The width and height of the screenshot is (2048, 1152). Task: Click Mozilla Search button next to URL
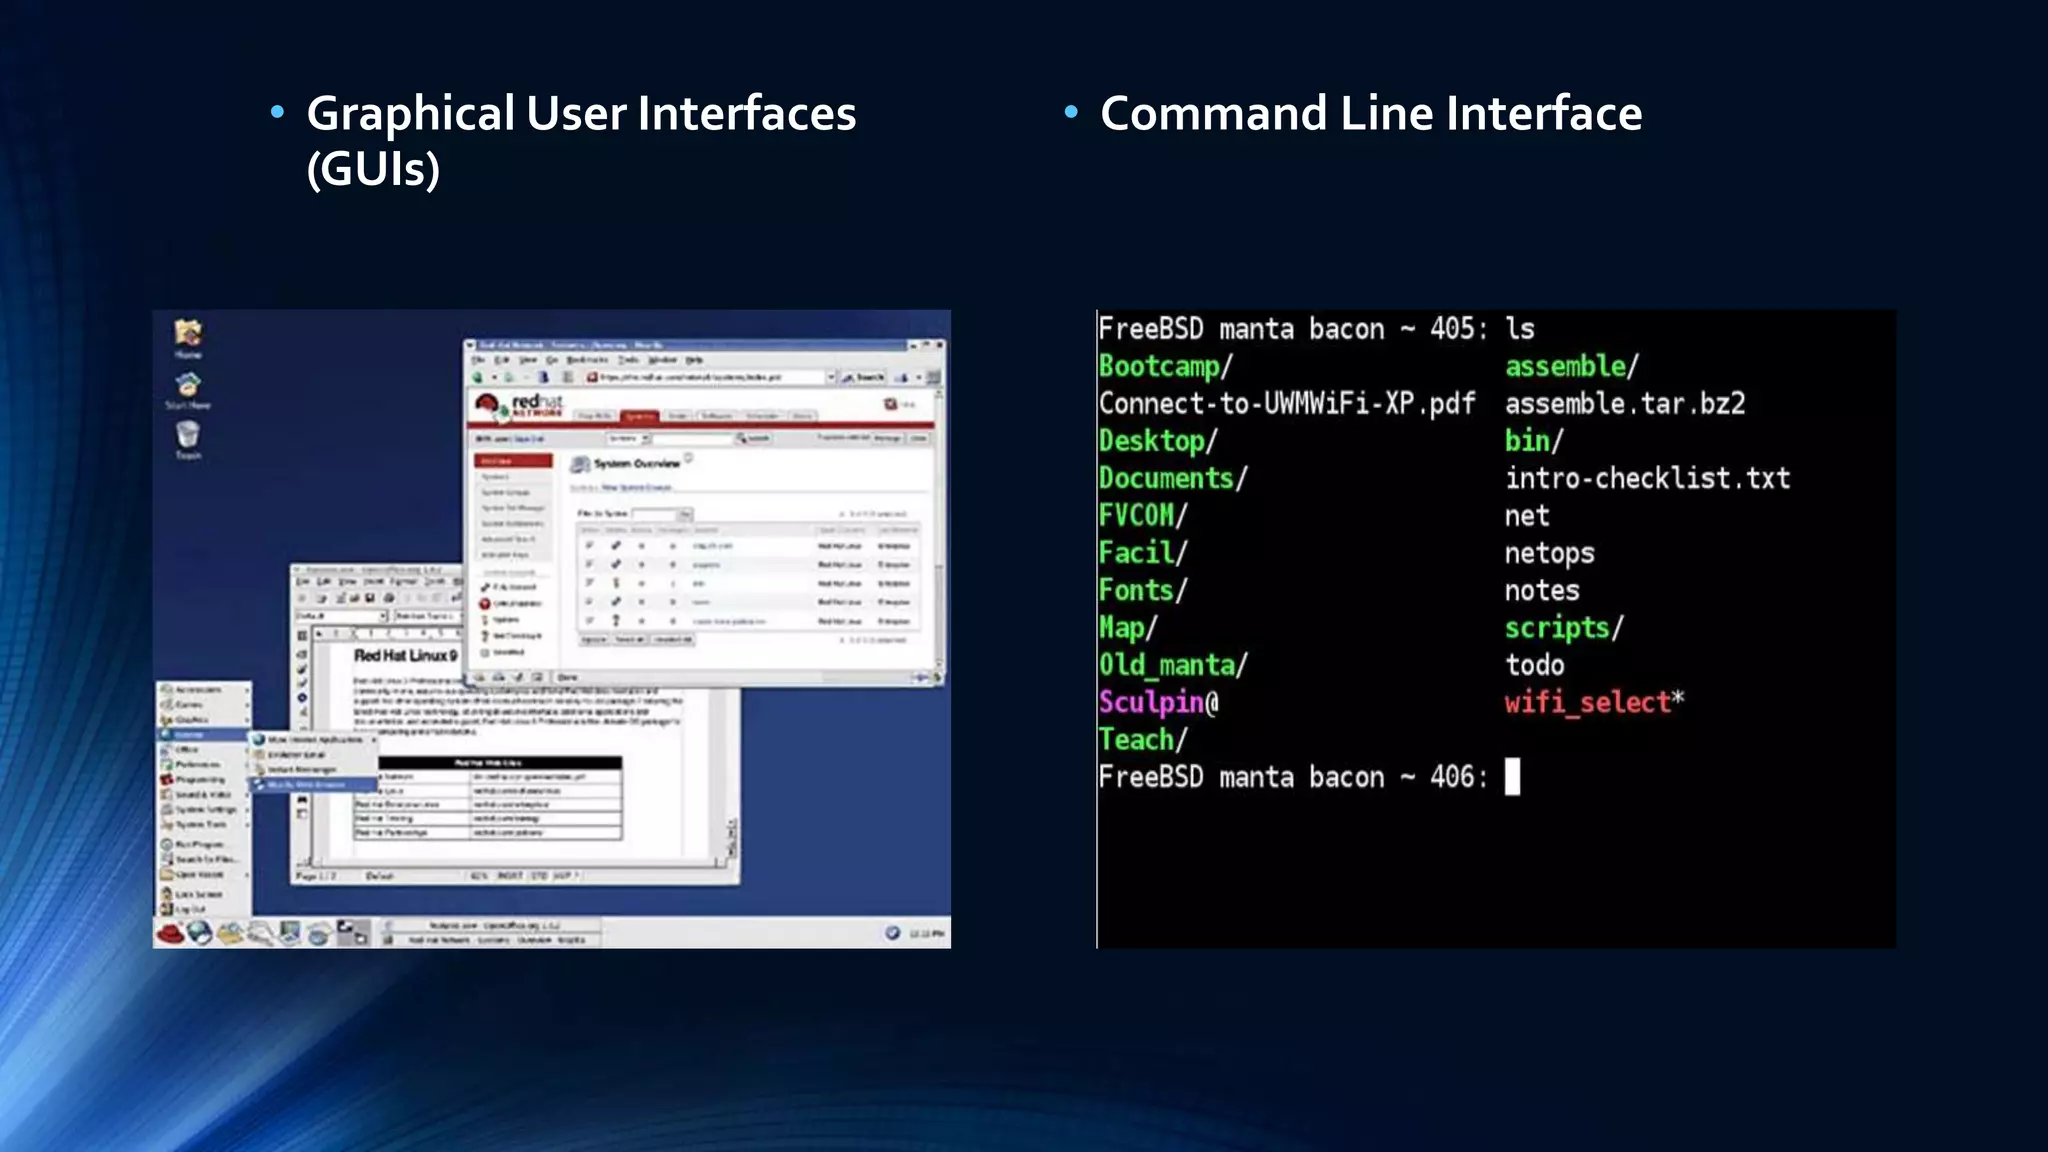coord(862,377)
